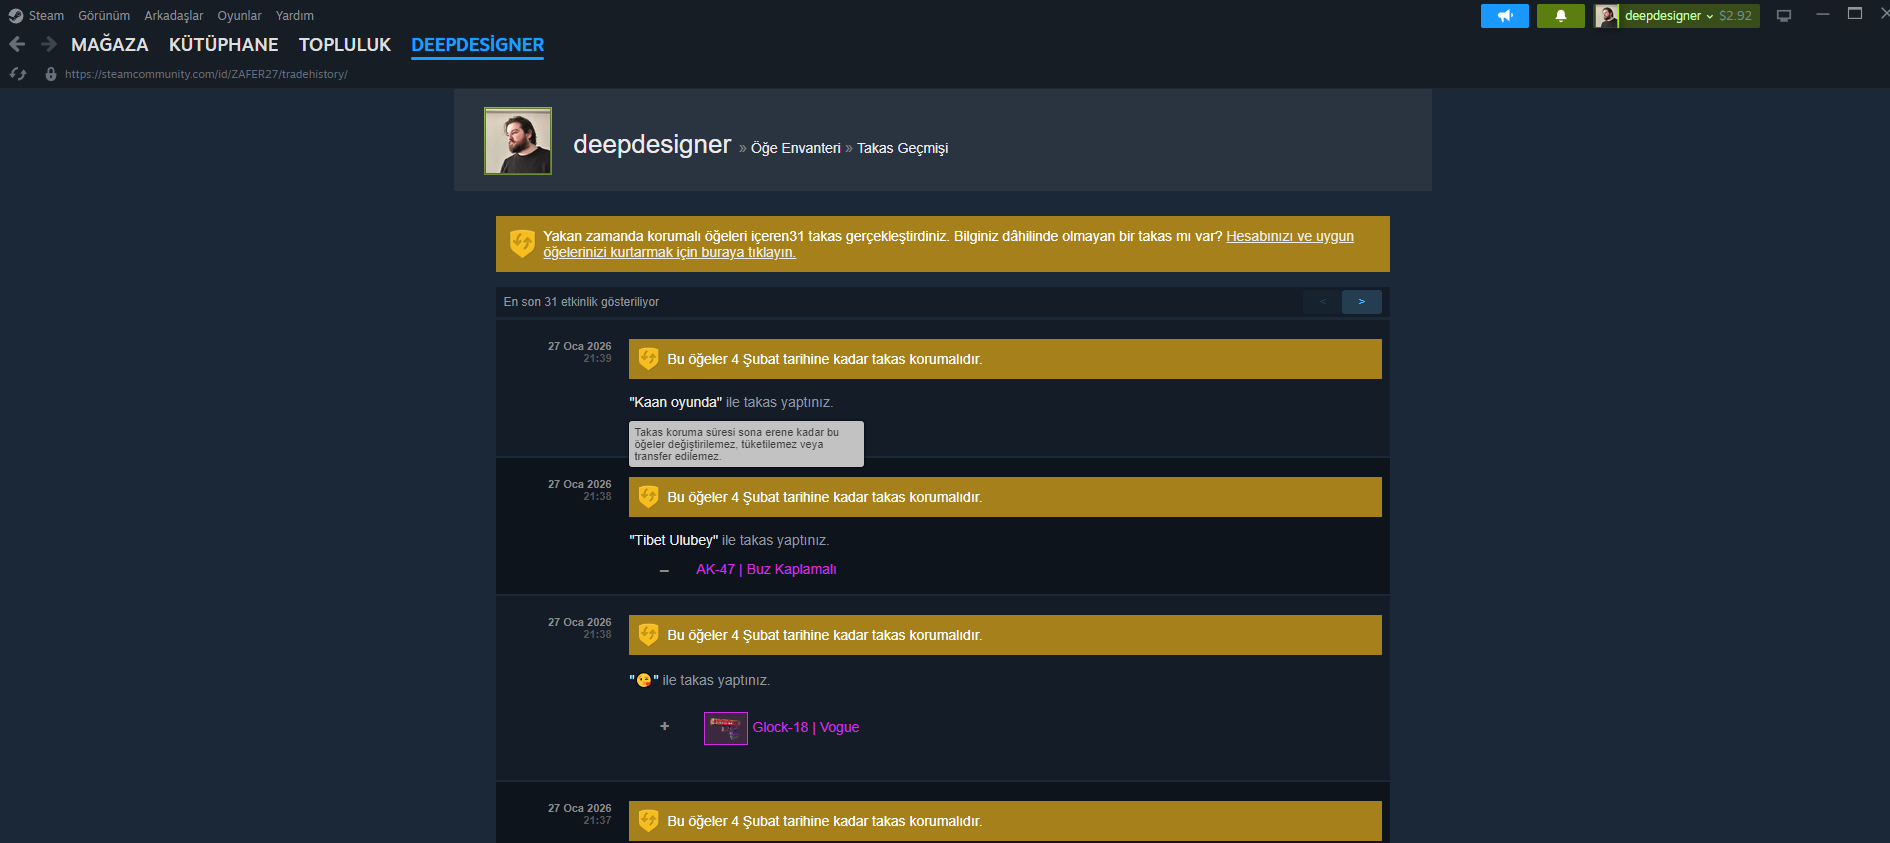
Task: Go to the next page of trade history
Action: coord(1361,301)
